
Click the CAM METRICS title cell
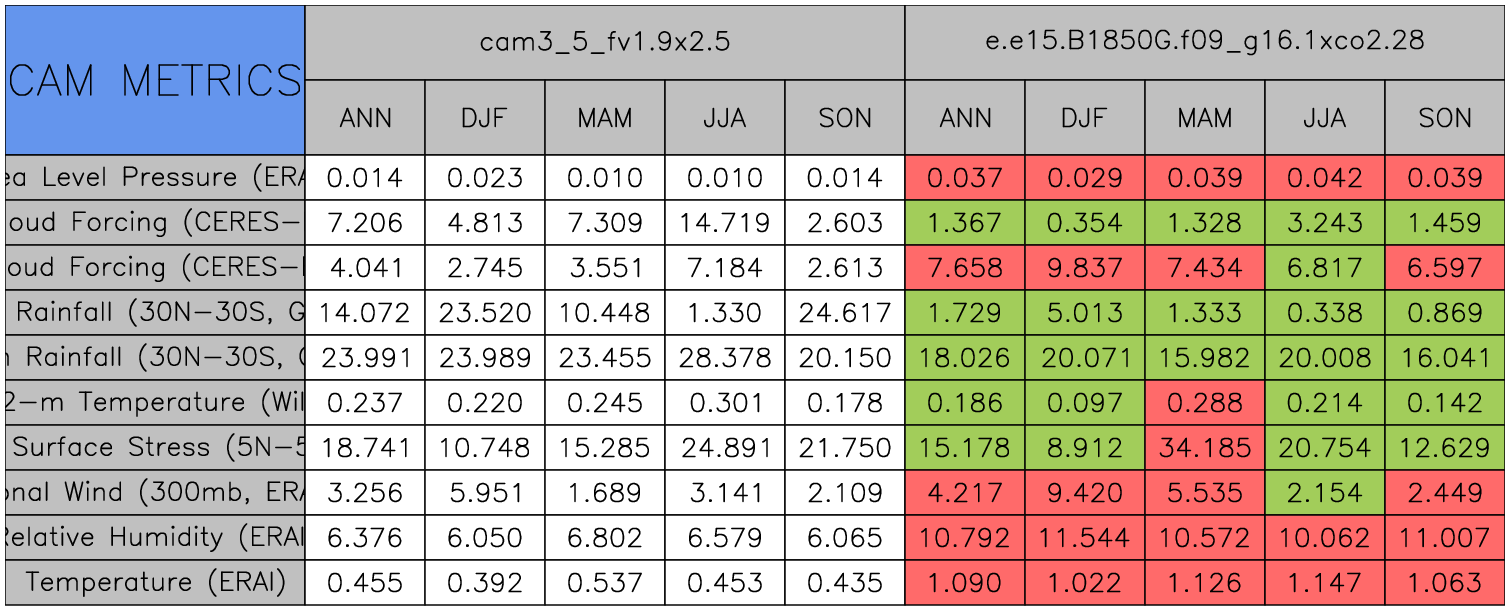155,80
